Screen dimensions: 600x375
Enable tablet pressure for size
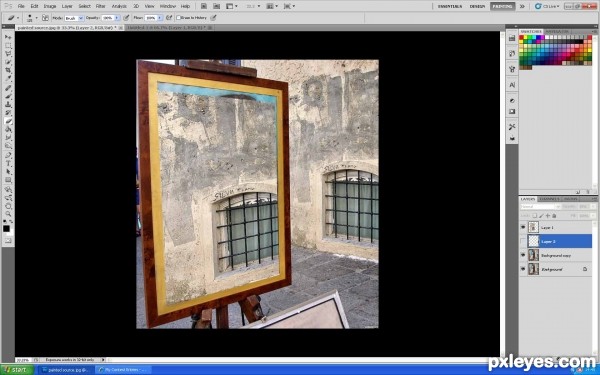point(214,18)
